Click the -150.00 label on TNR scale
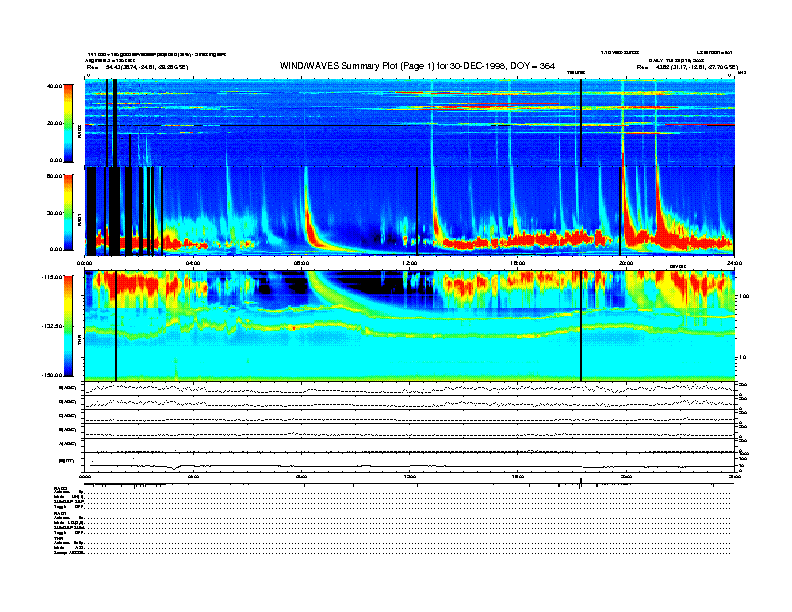 53,375
